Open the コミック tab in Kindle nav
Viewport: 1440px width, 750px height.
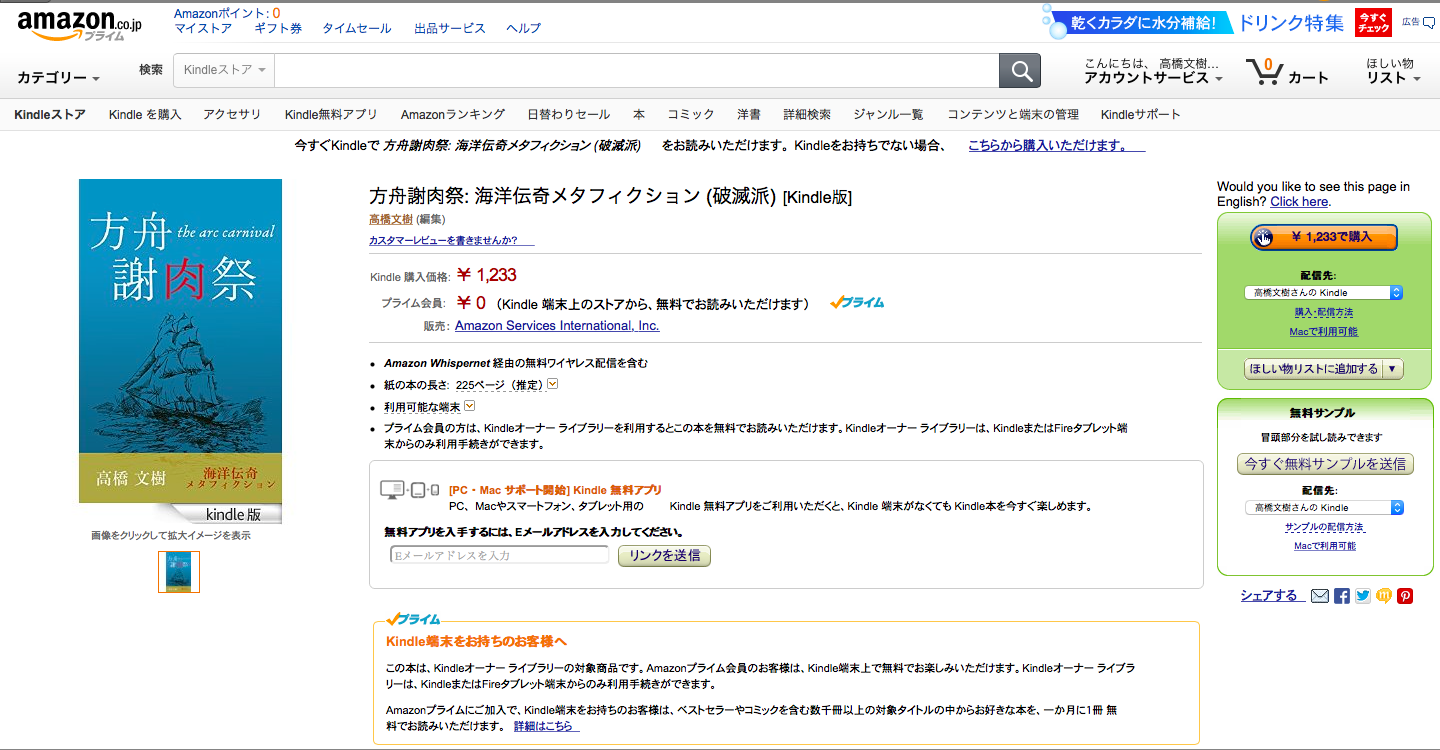coord(690,115)
